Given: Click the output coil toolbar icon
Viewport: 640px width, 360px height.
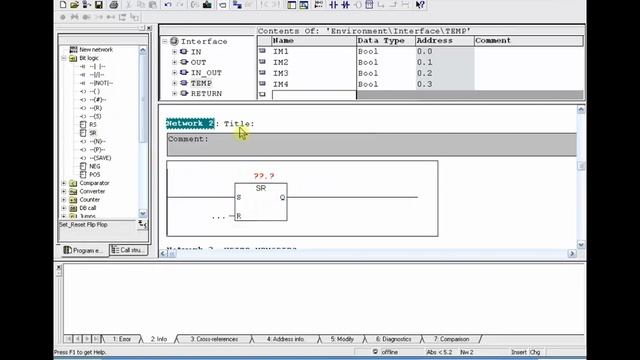Looking at the screenshot, I should click(358, 5).
